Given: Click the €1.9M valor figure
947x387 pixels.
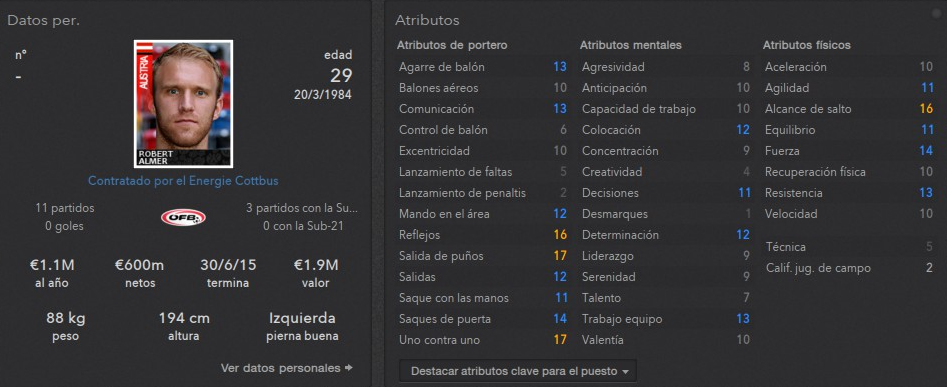Looking at the screenshot, I should [x=316, y=265].
